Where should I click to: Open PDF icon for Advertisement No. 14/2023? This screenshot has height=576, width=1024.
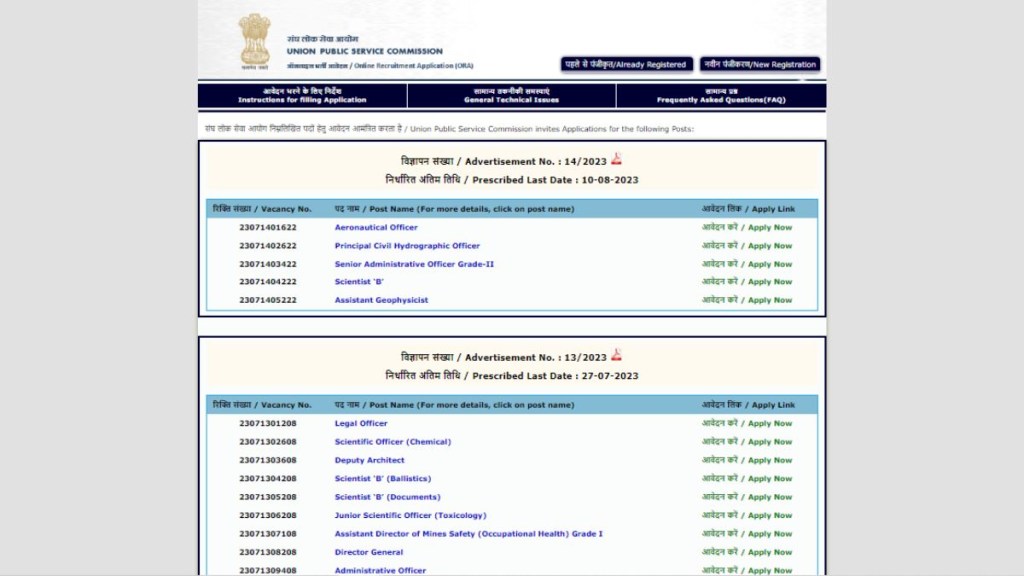point(617,159)
